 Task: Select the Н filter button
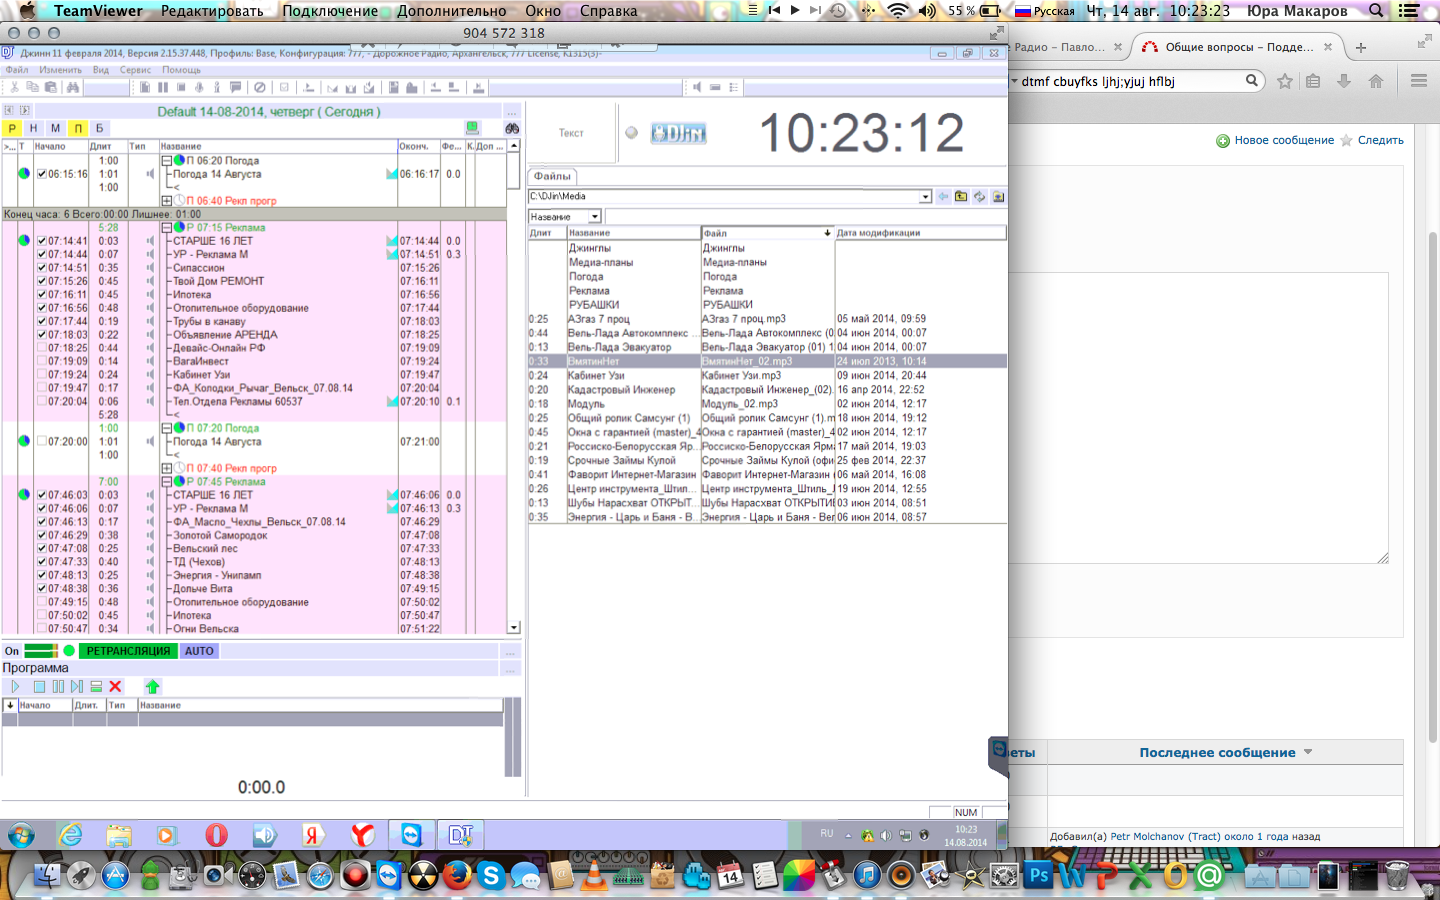[x=34, y=128]
